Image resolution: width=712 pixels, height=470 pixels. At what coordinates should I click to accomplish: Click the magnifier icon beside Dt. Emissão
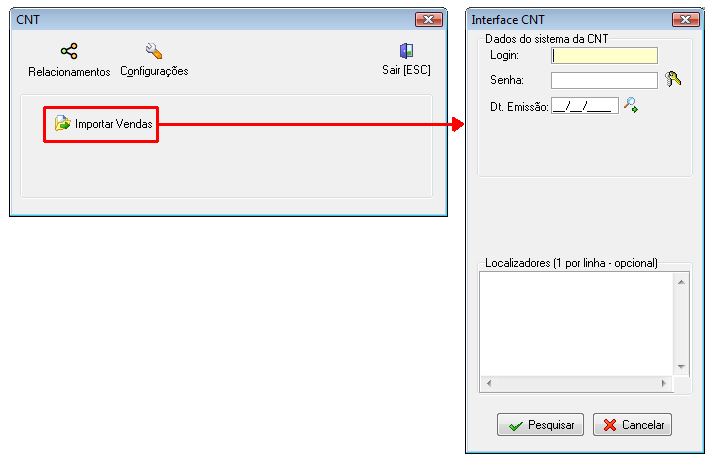pos(631,105)
